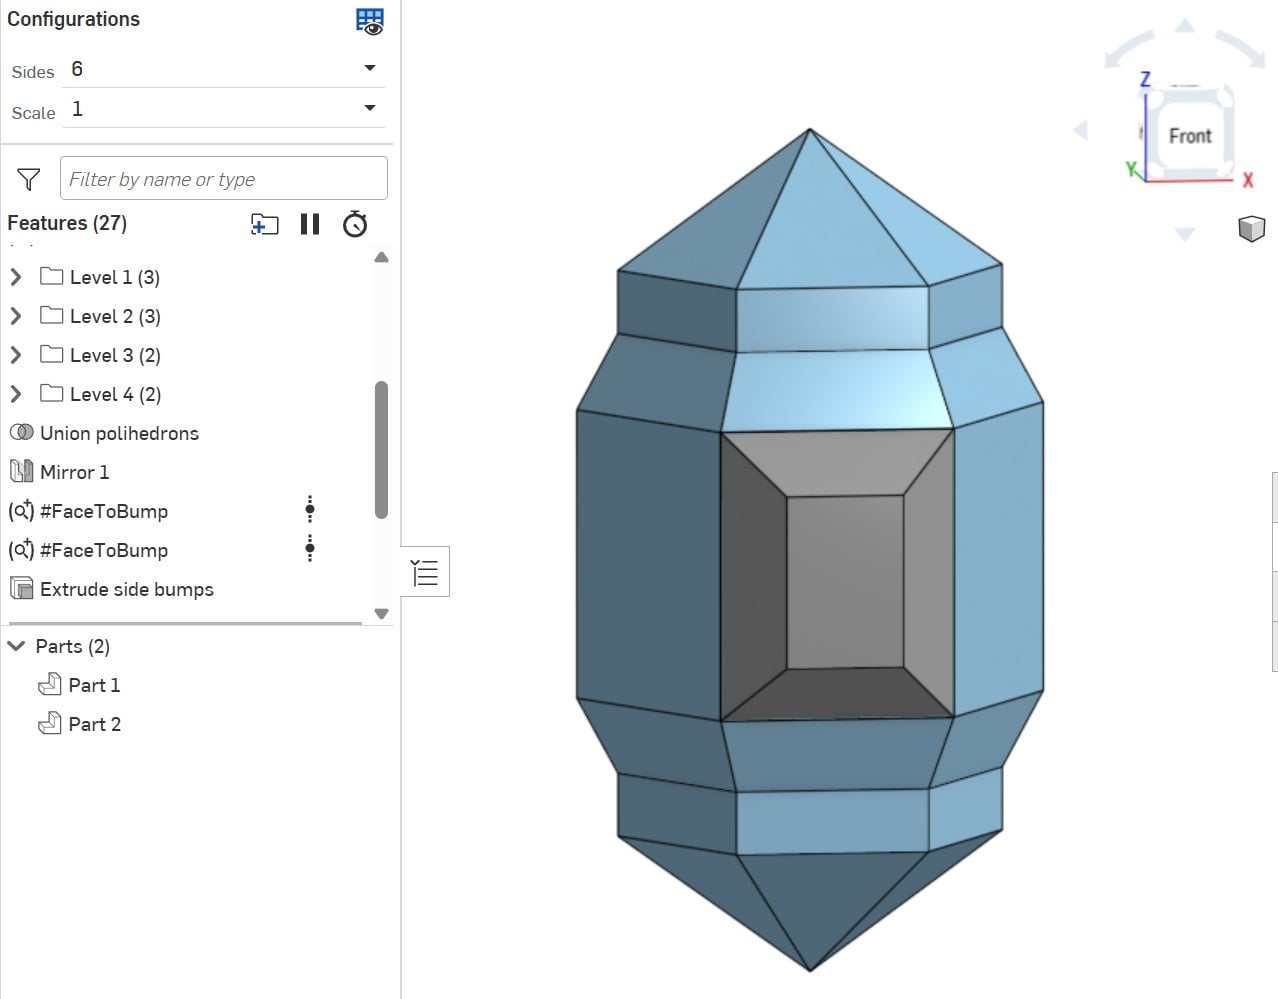
Task: Click the Mirror 1 feature icon
Action: (x=21, y=471)
